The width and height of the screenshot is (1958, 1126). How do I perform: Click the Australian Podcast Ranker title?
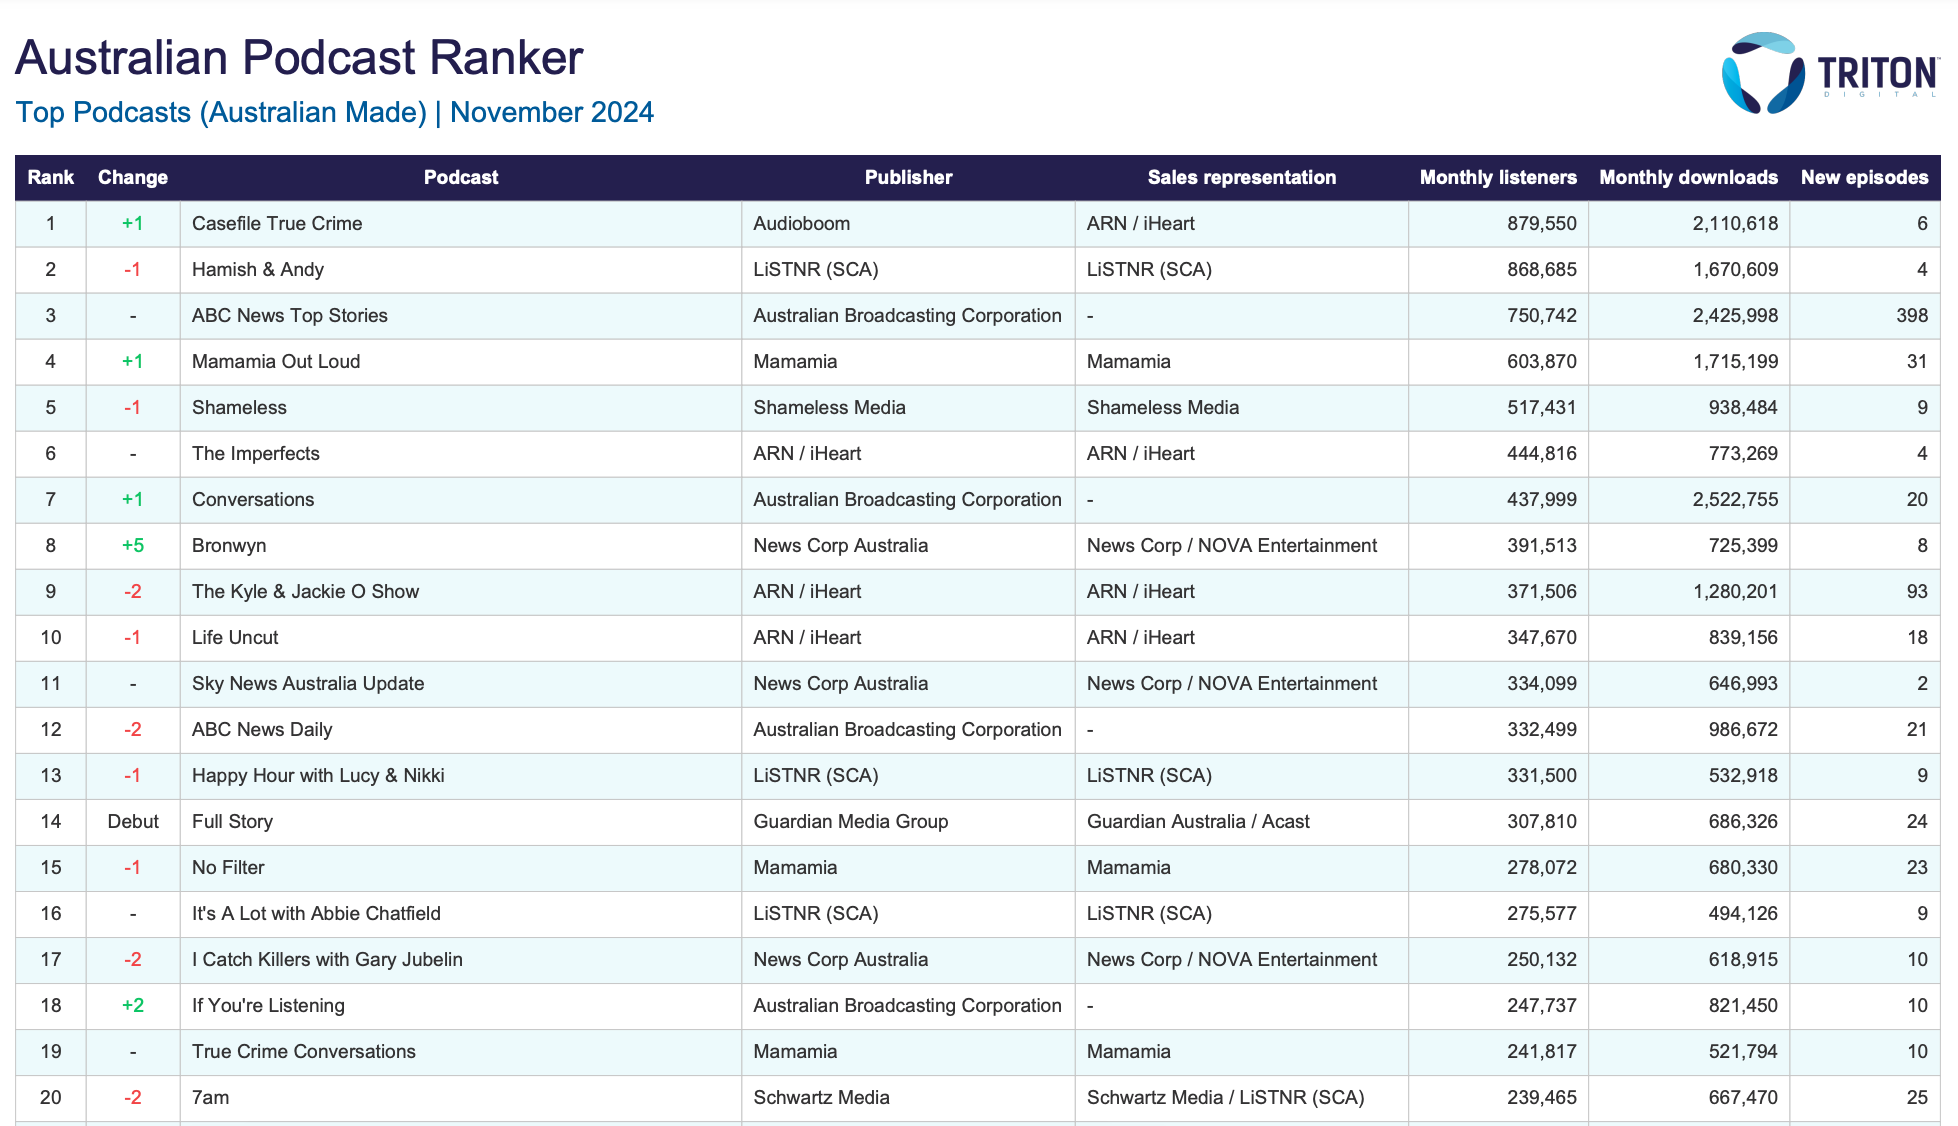click(x=299, y=57)
